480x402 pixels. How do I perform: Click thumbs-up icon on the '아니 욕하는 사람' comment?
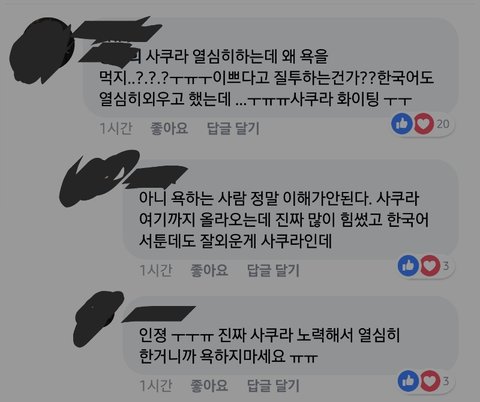pyautogui.click(x=408, y=266)
